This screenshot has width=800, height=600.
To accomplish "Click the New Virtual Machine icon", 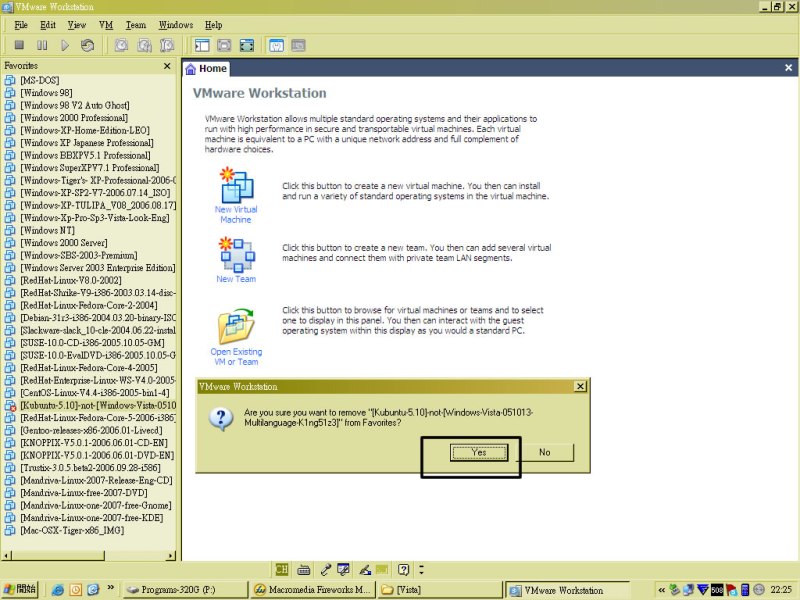I will (x=237, y=185).
